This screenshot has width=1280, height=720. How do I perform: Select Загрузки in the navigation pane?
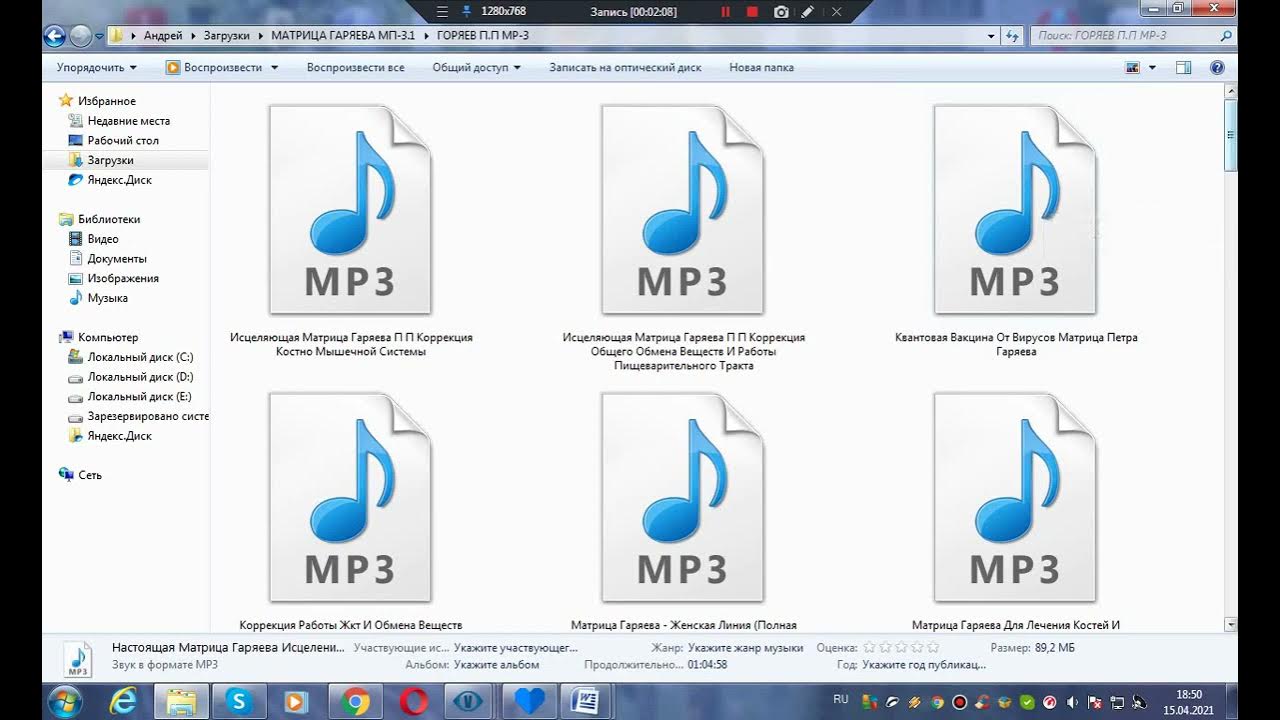pos(110,160)
